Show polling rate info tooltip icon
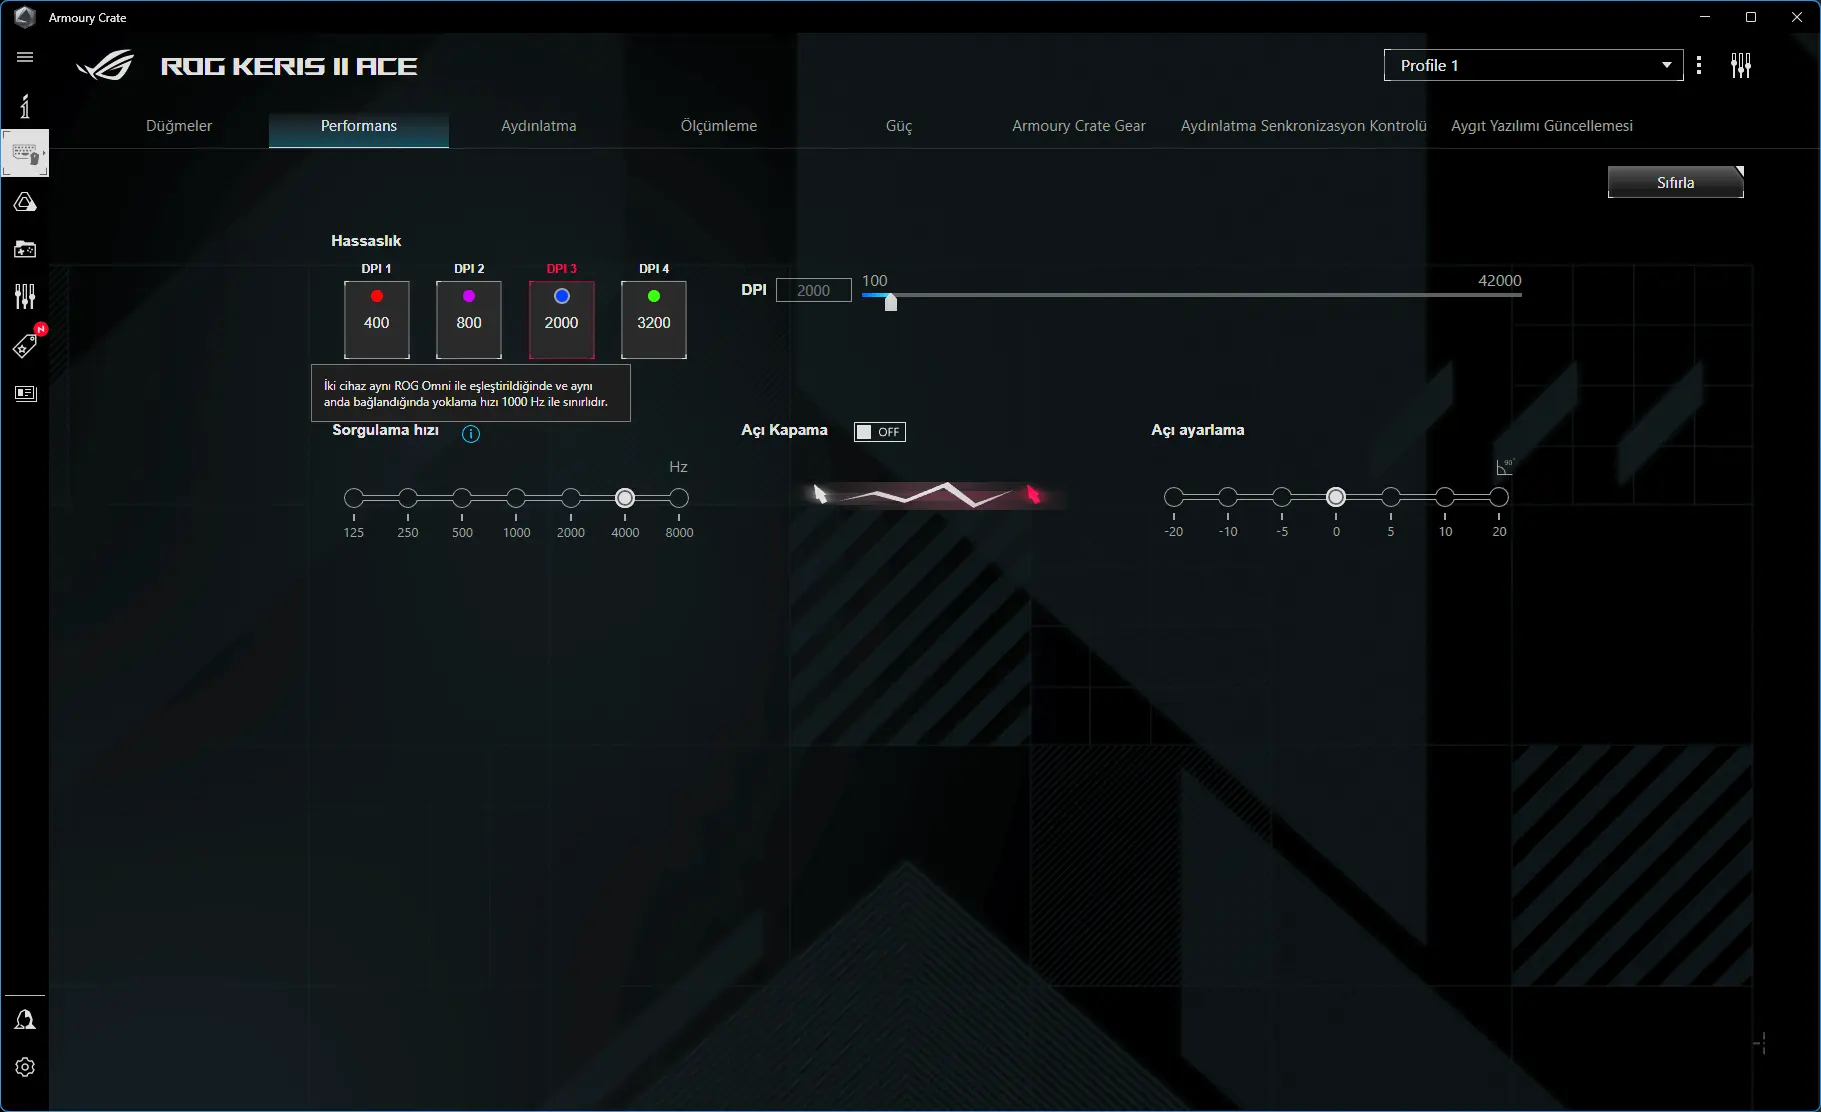 [471, 434]
